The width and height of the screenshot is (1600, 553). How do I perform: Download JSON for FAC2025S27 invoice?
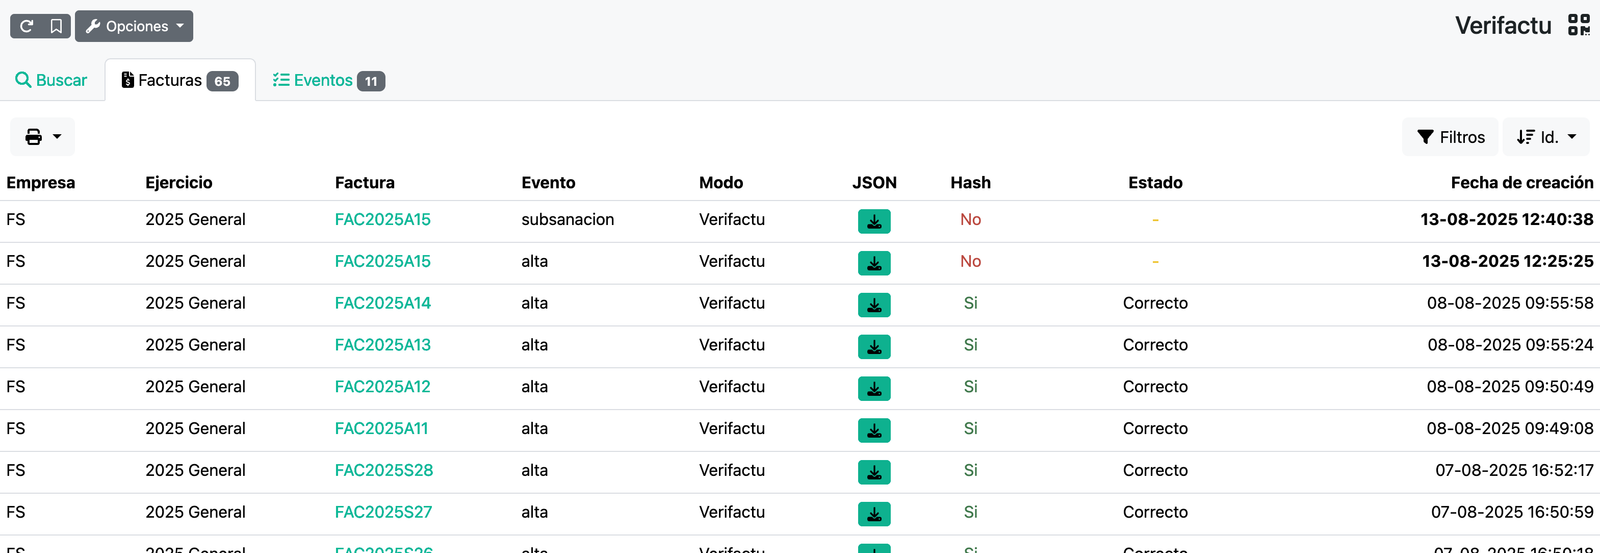click(874, 514)
